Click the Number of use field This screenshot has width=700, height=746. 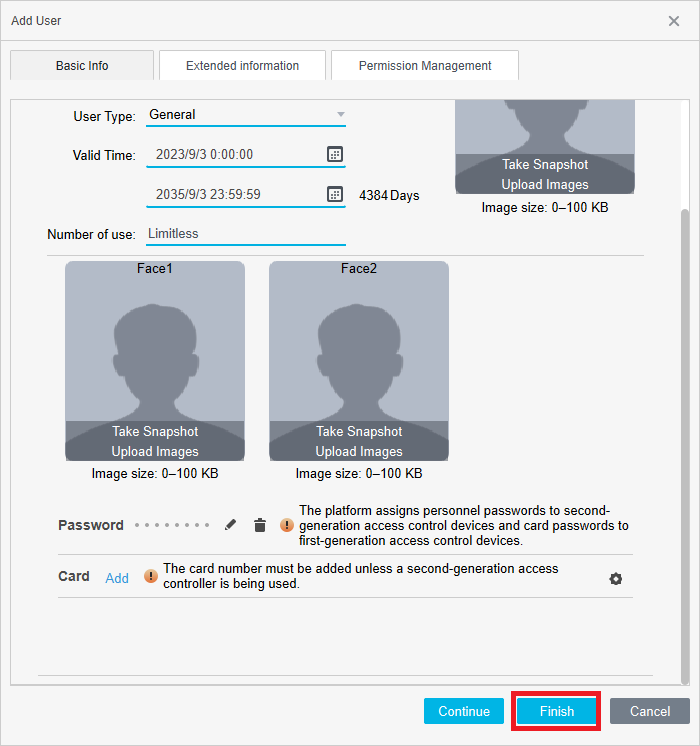(x=245, y=234)
